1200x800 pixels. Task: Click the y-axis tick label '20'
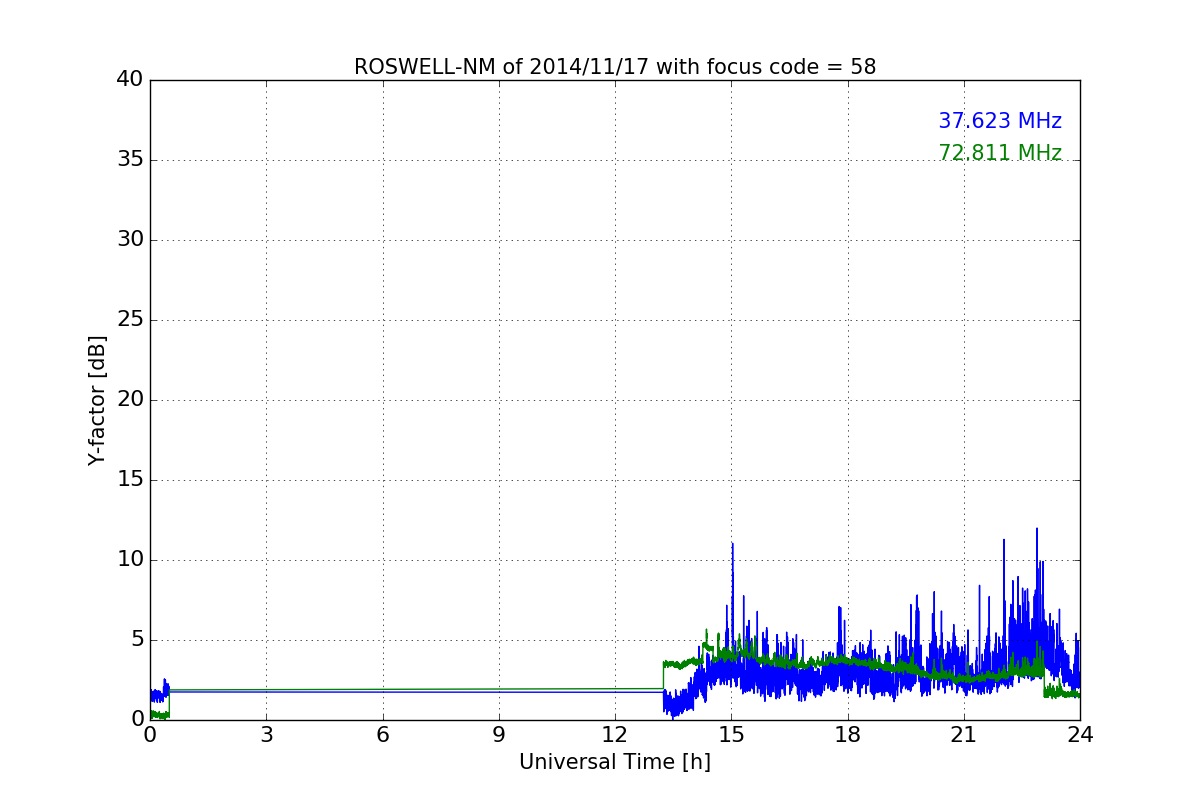pyautogui.click(x=130, y=400)
